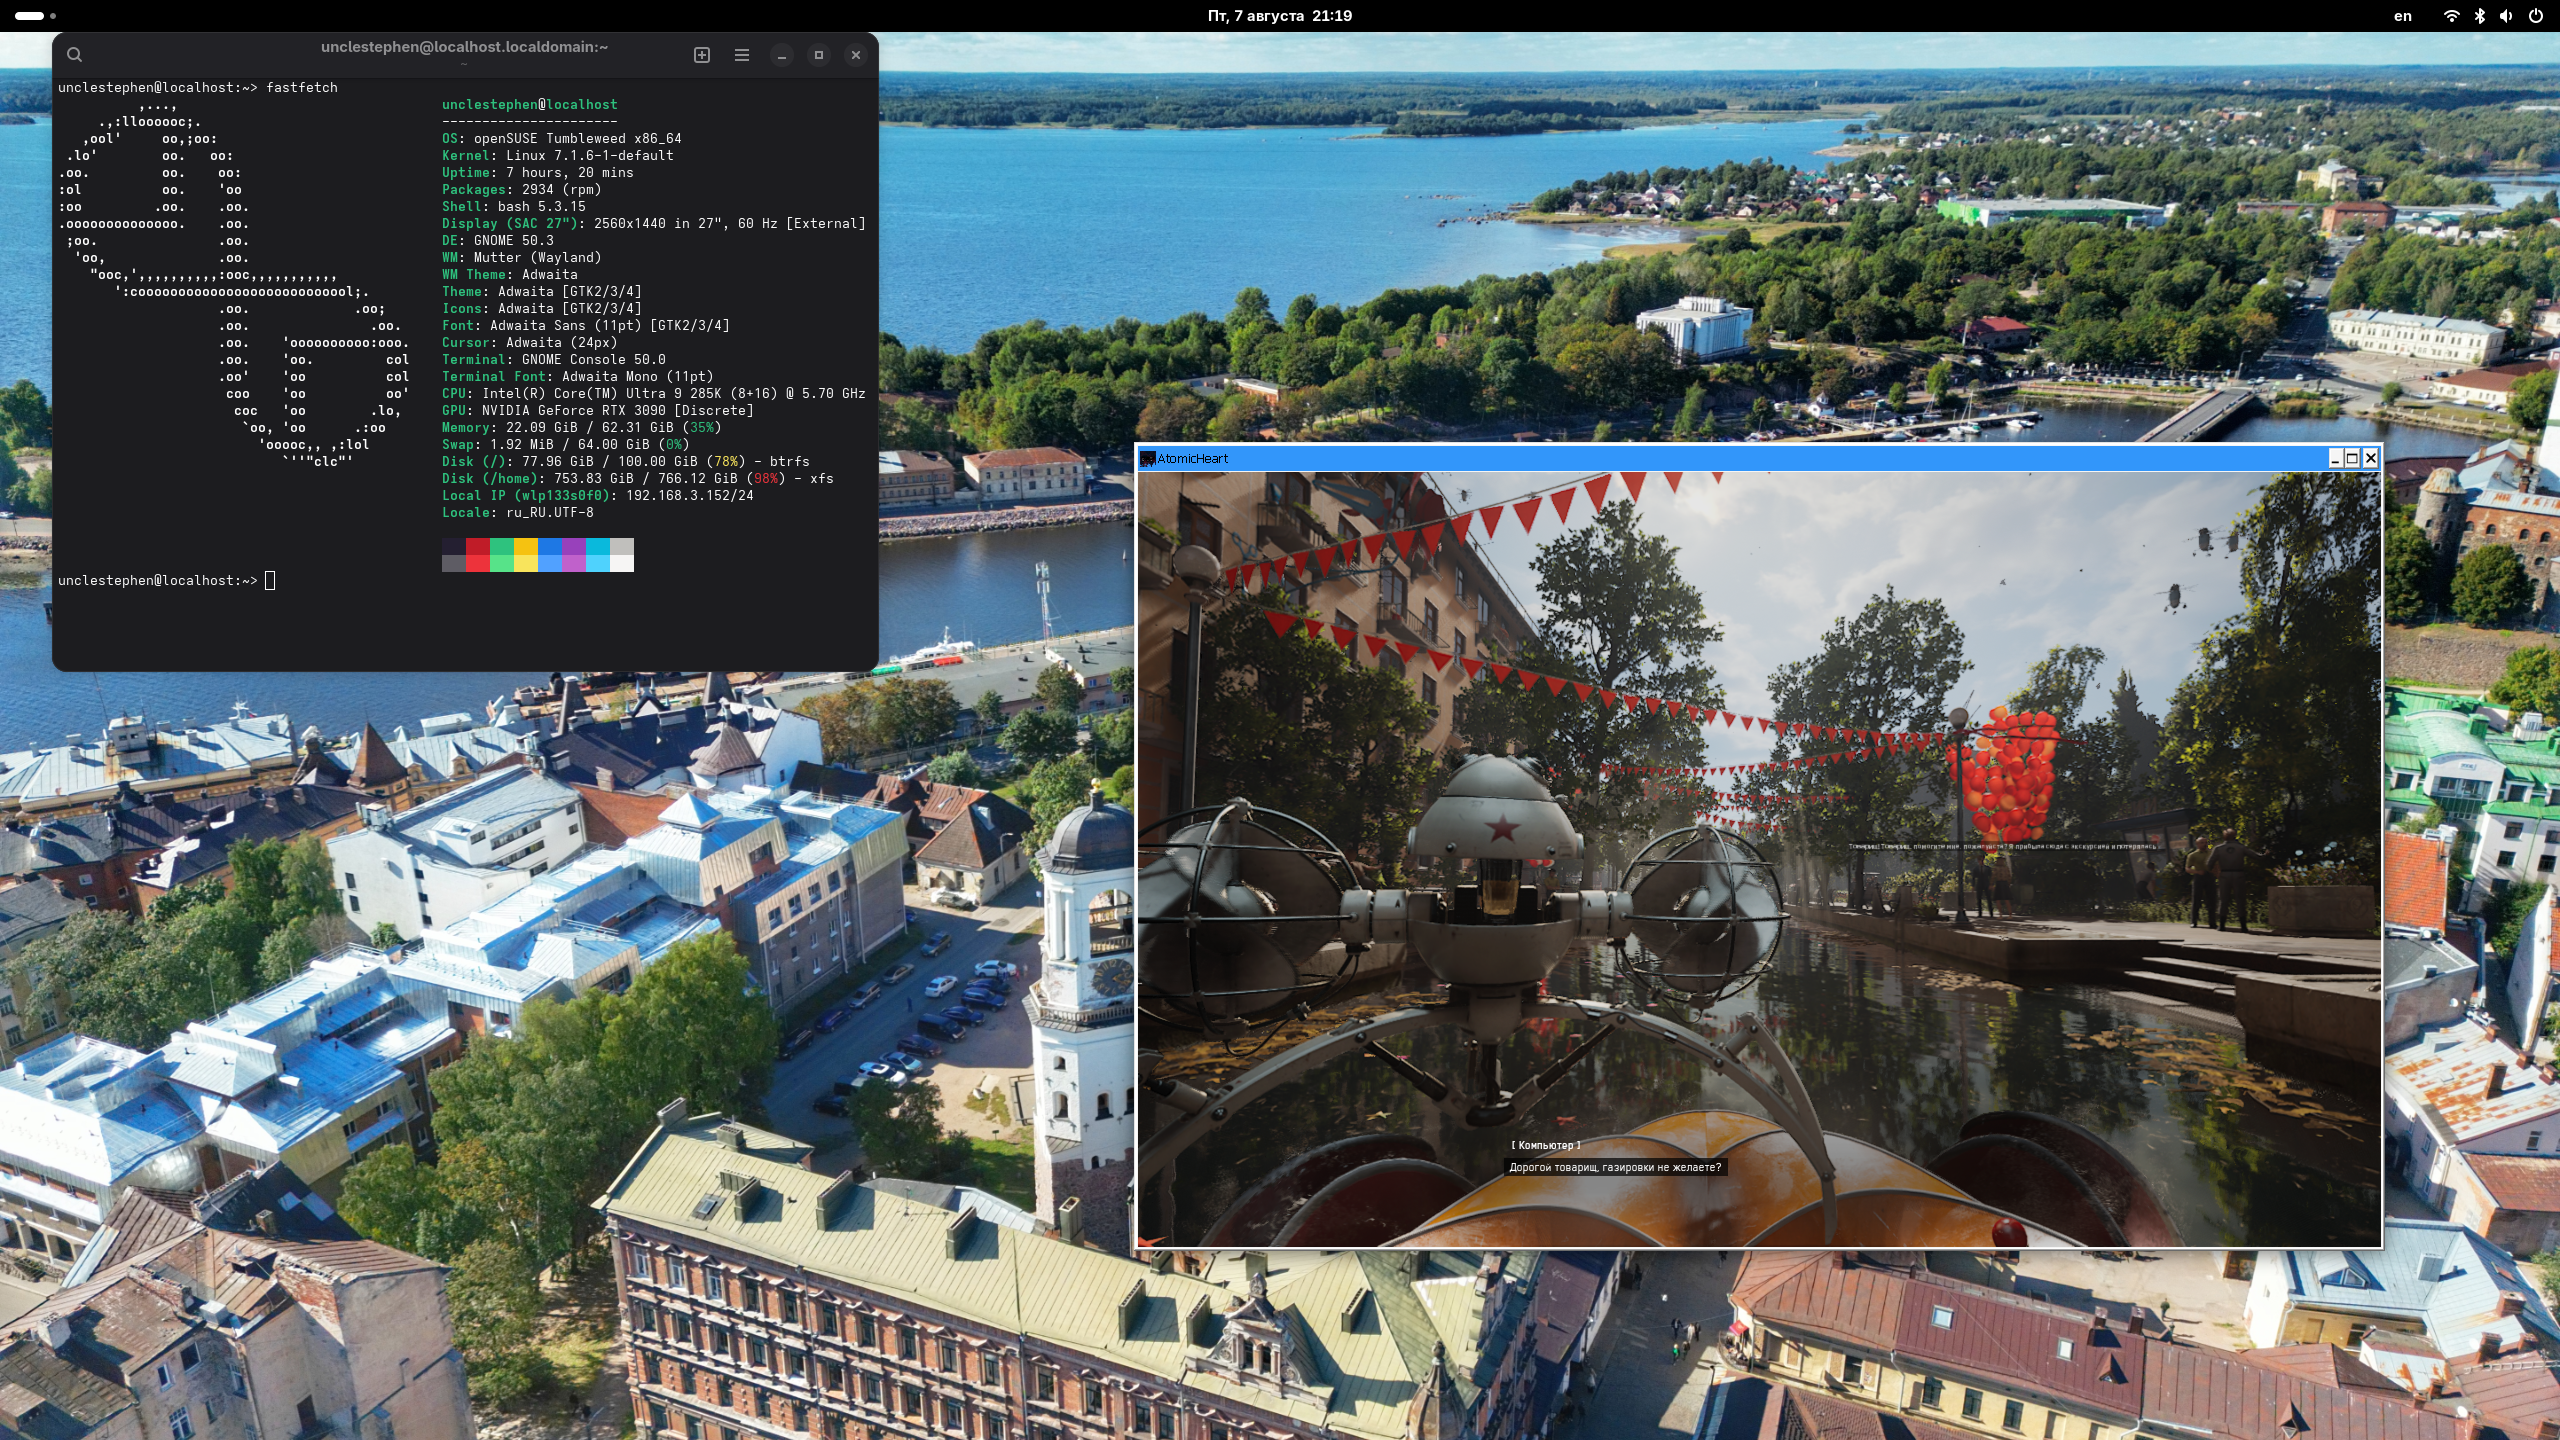2560x1440 pixels.
Task: Maximize the terminal window
Action: point(819,55)
